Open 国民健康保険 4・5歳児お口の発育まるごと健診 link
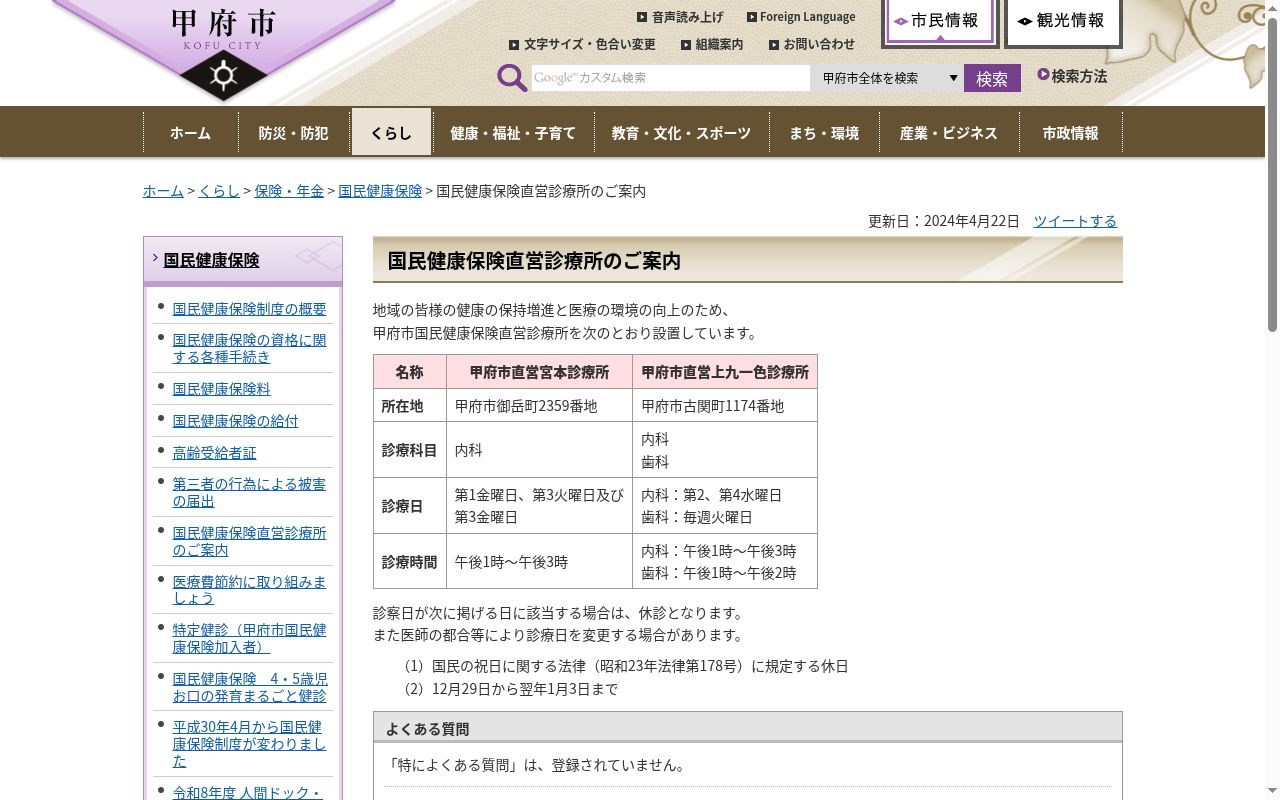Screen dimensions: 1280x800 point(249,687)
